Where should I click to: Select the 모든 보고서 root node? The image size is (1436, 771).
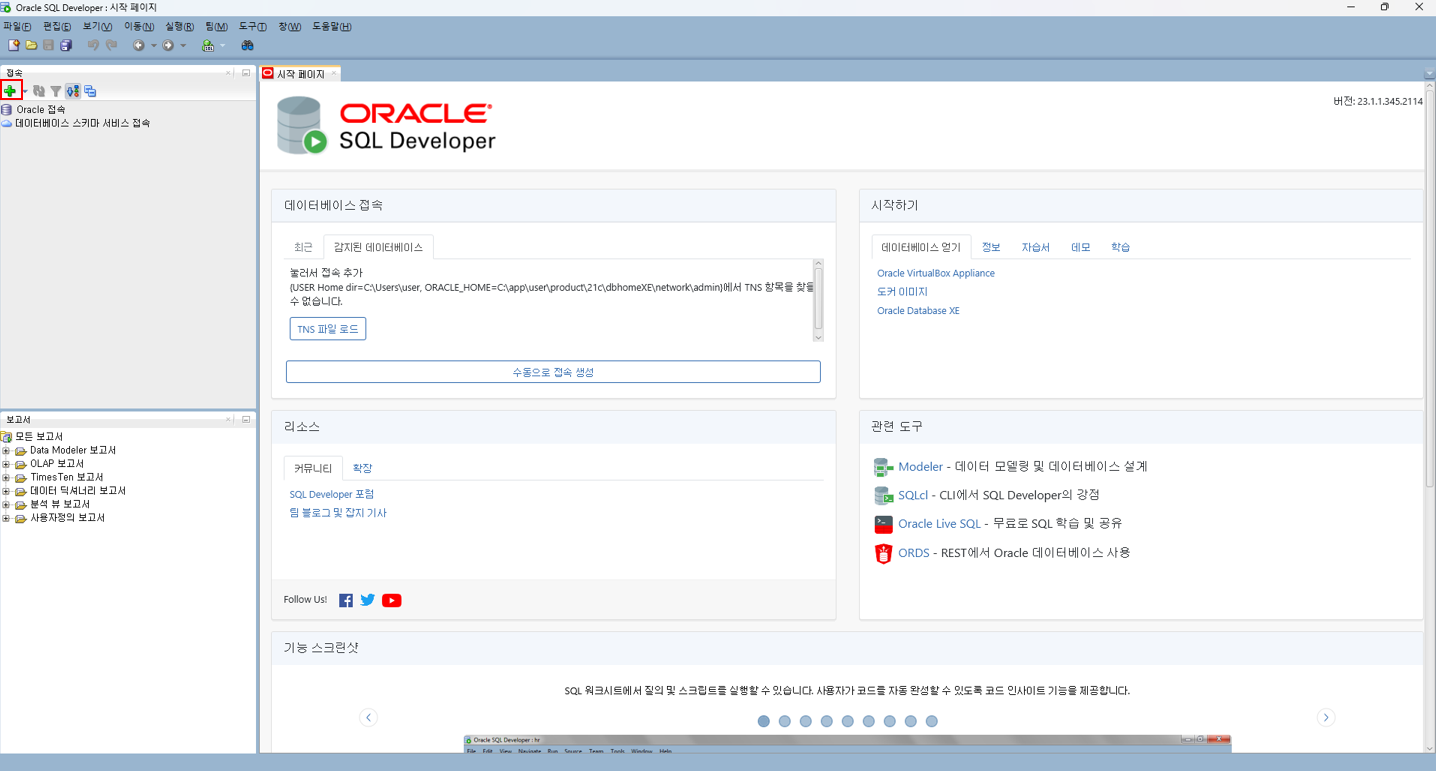point(39,437)
